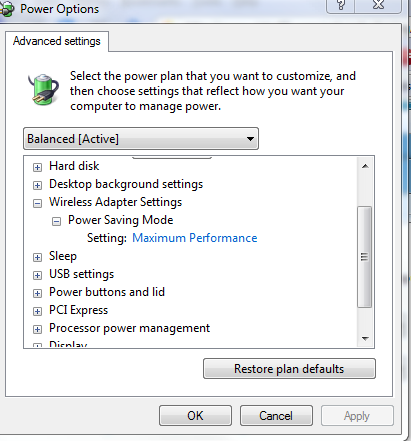Click the settings list scrollbar thumb

coord(365,257)
